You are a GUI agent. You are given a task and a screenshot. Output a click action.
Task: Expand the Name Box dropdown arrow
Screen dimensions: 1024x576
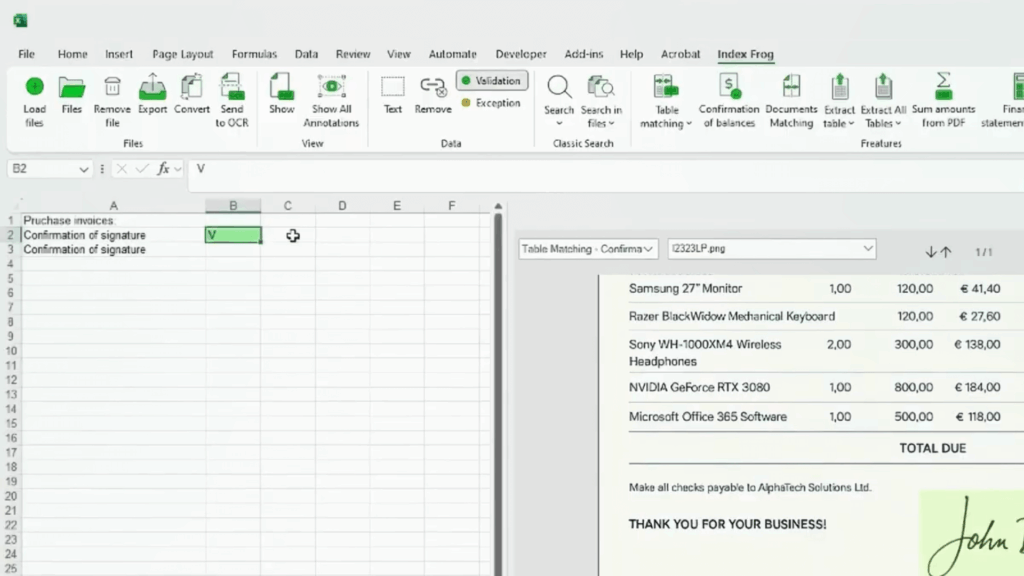[84, 170]
